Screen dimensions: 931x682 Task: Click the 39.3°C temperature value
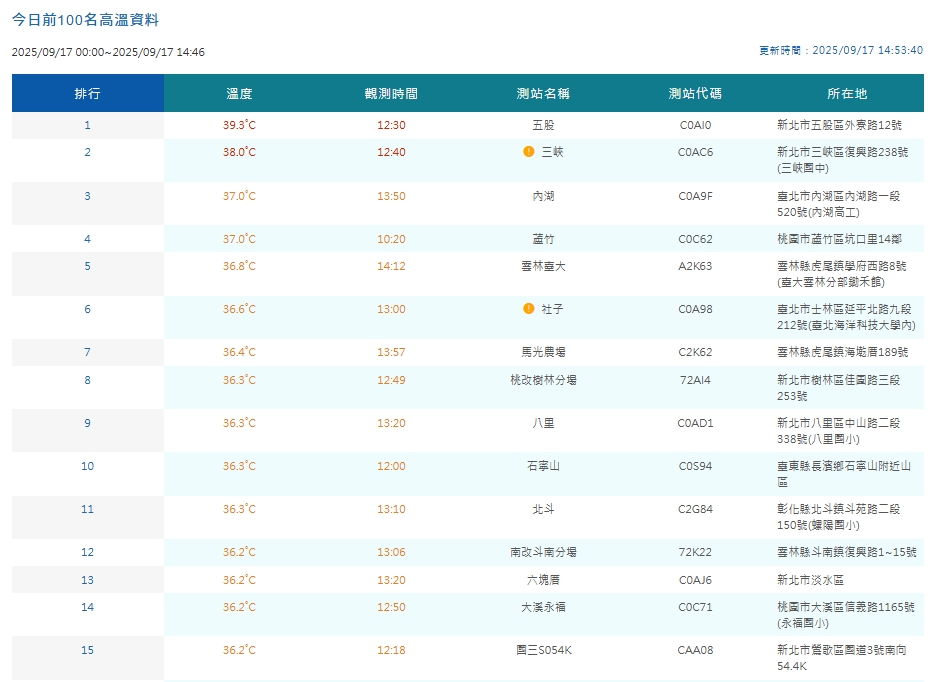239,125
